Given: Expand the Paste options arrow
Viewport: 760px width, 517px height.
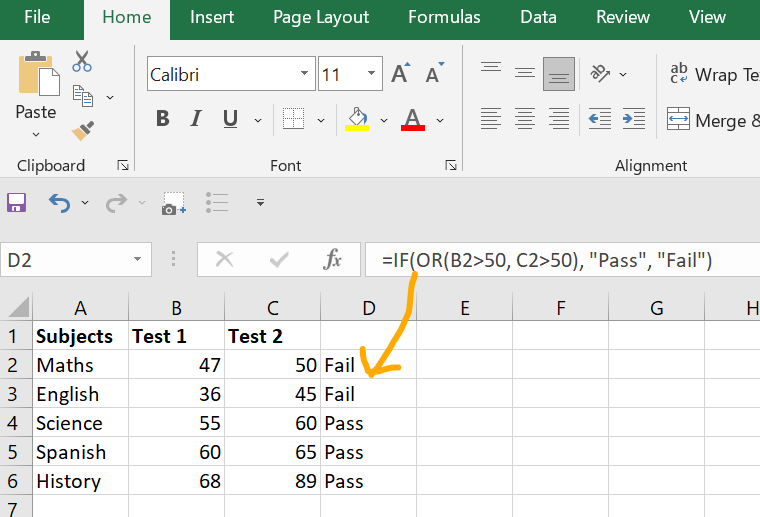Looking at the screenshot, I should 36,135.
